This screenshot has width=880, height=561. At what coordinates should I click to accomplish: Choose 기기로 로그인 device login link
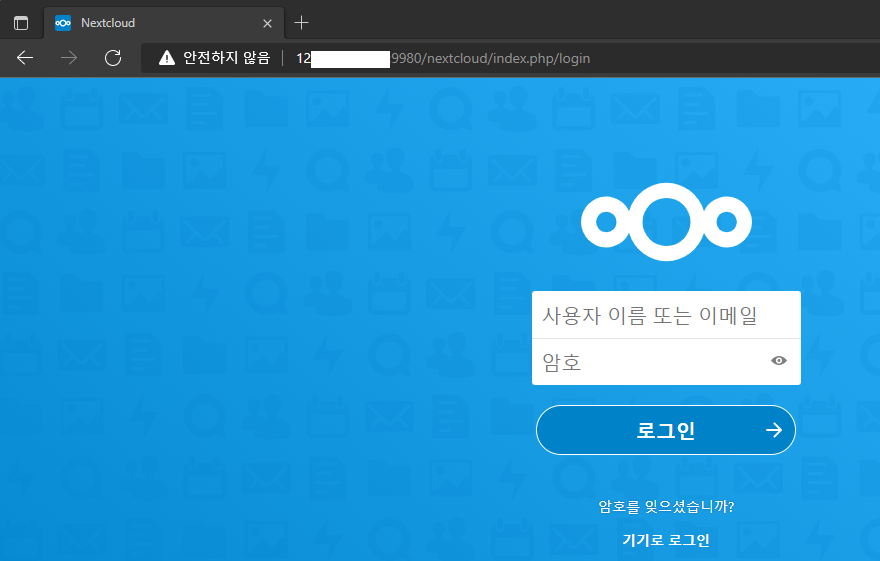point(666,540)
